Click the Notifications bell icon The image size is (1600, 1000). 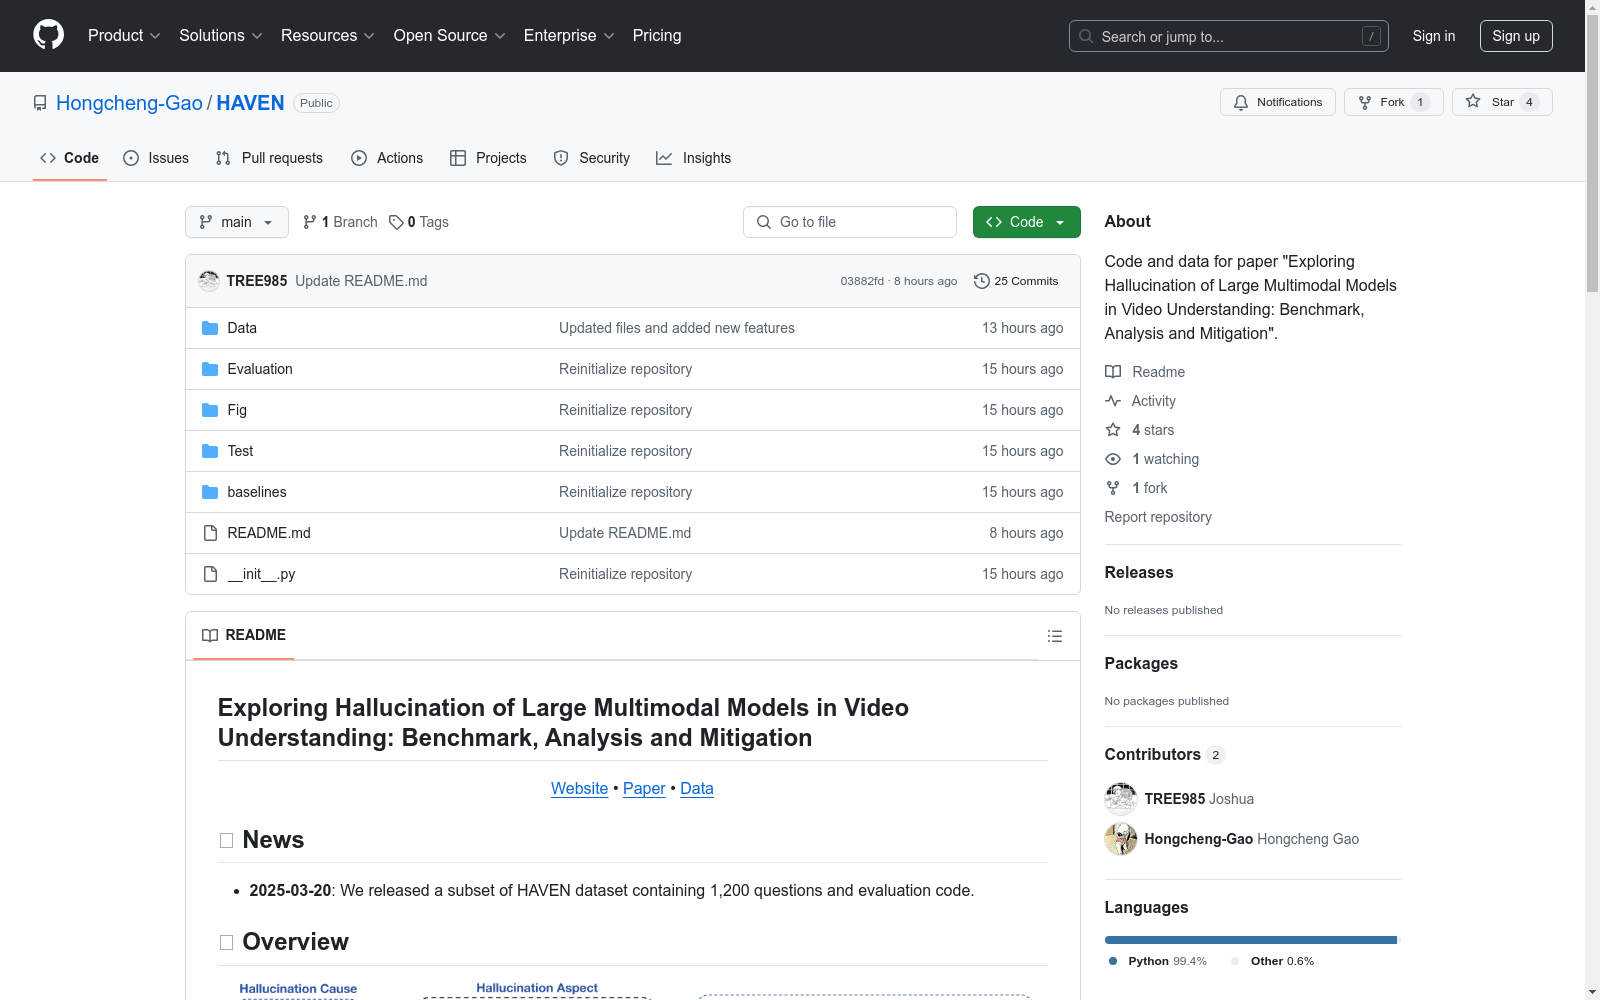pyautogui.click(x=1241, y=102)
